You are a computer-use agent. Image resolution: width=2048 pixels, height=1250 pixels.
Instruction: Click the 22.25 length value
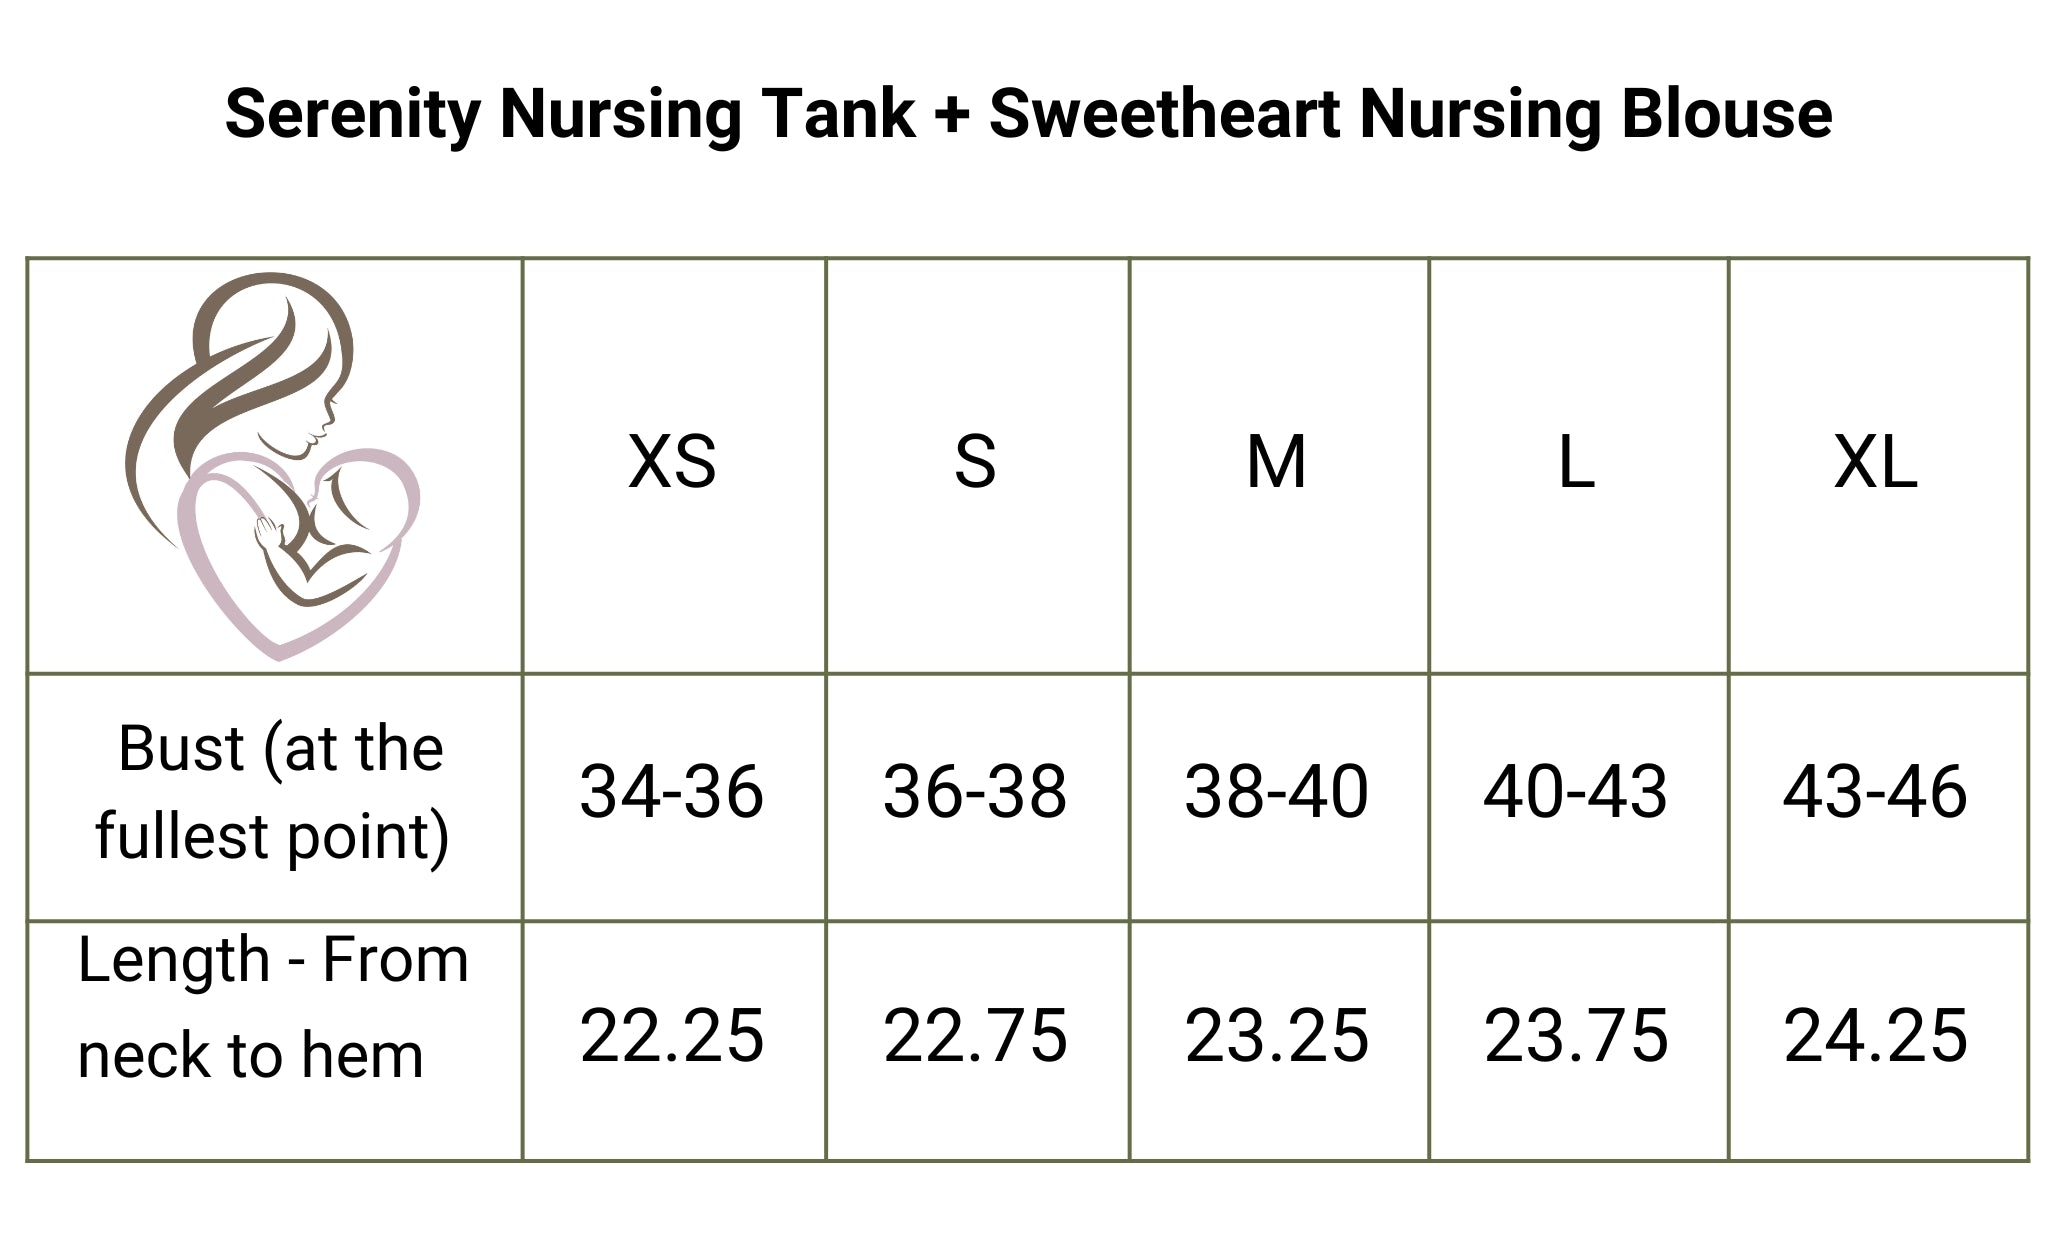672,1036
